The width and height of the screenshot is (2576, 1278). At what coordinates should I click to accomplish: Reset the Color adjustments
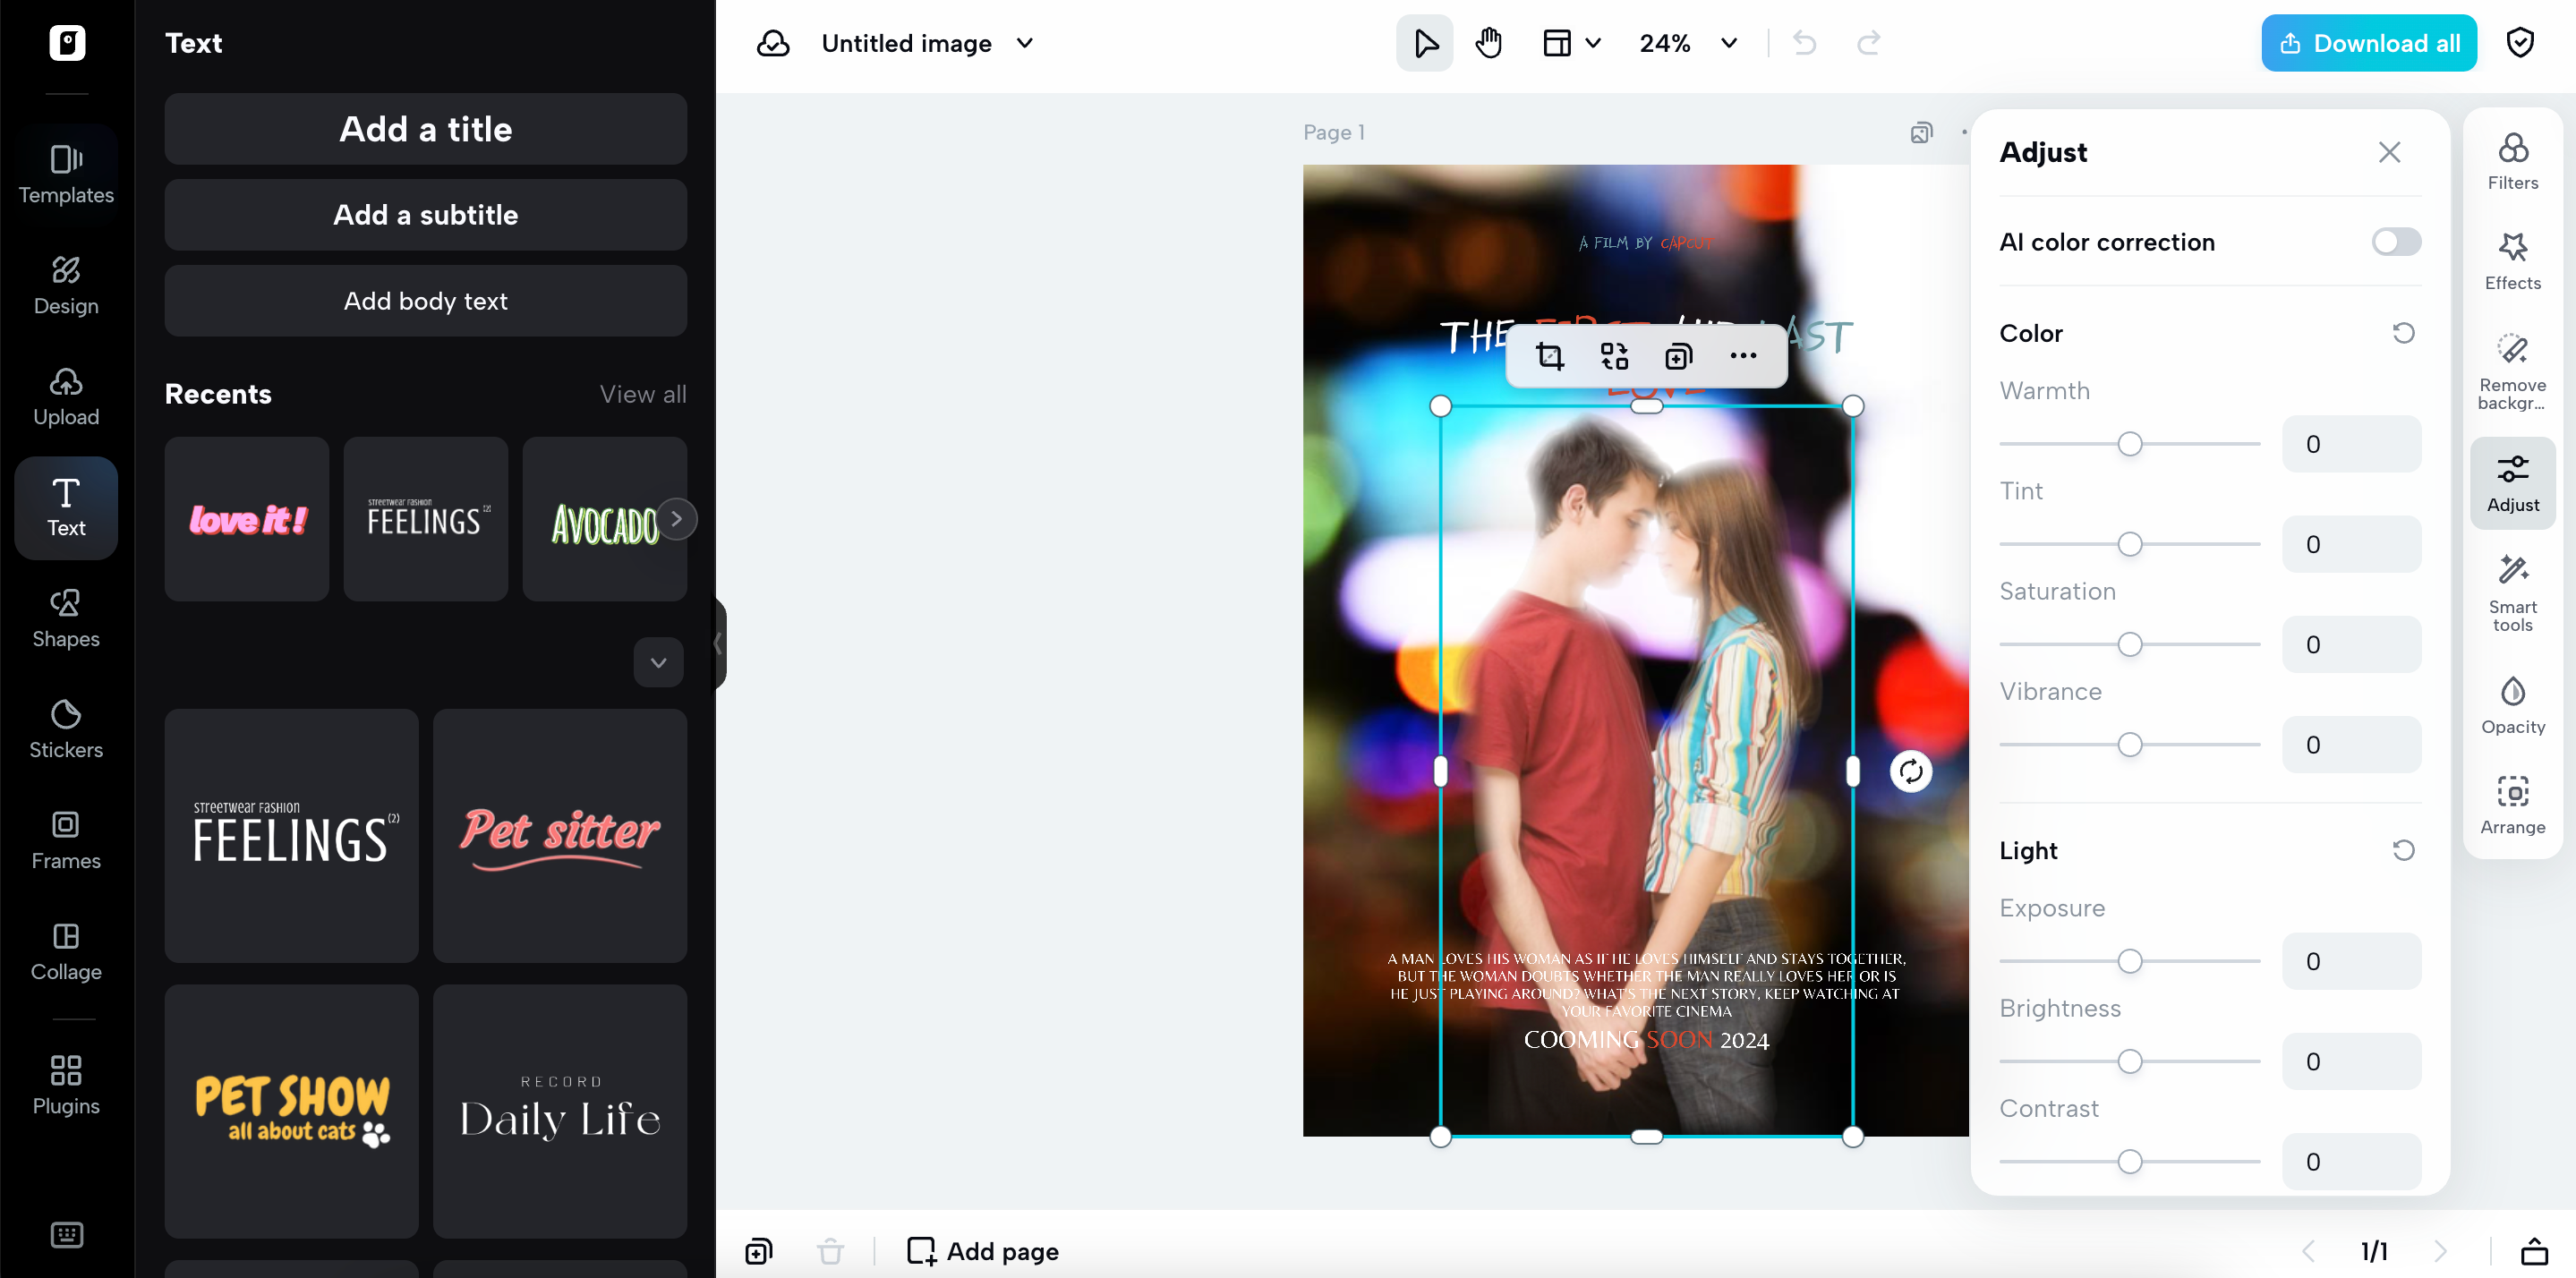[2404, 332]
